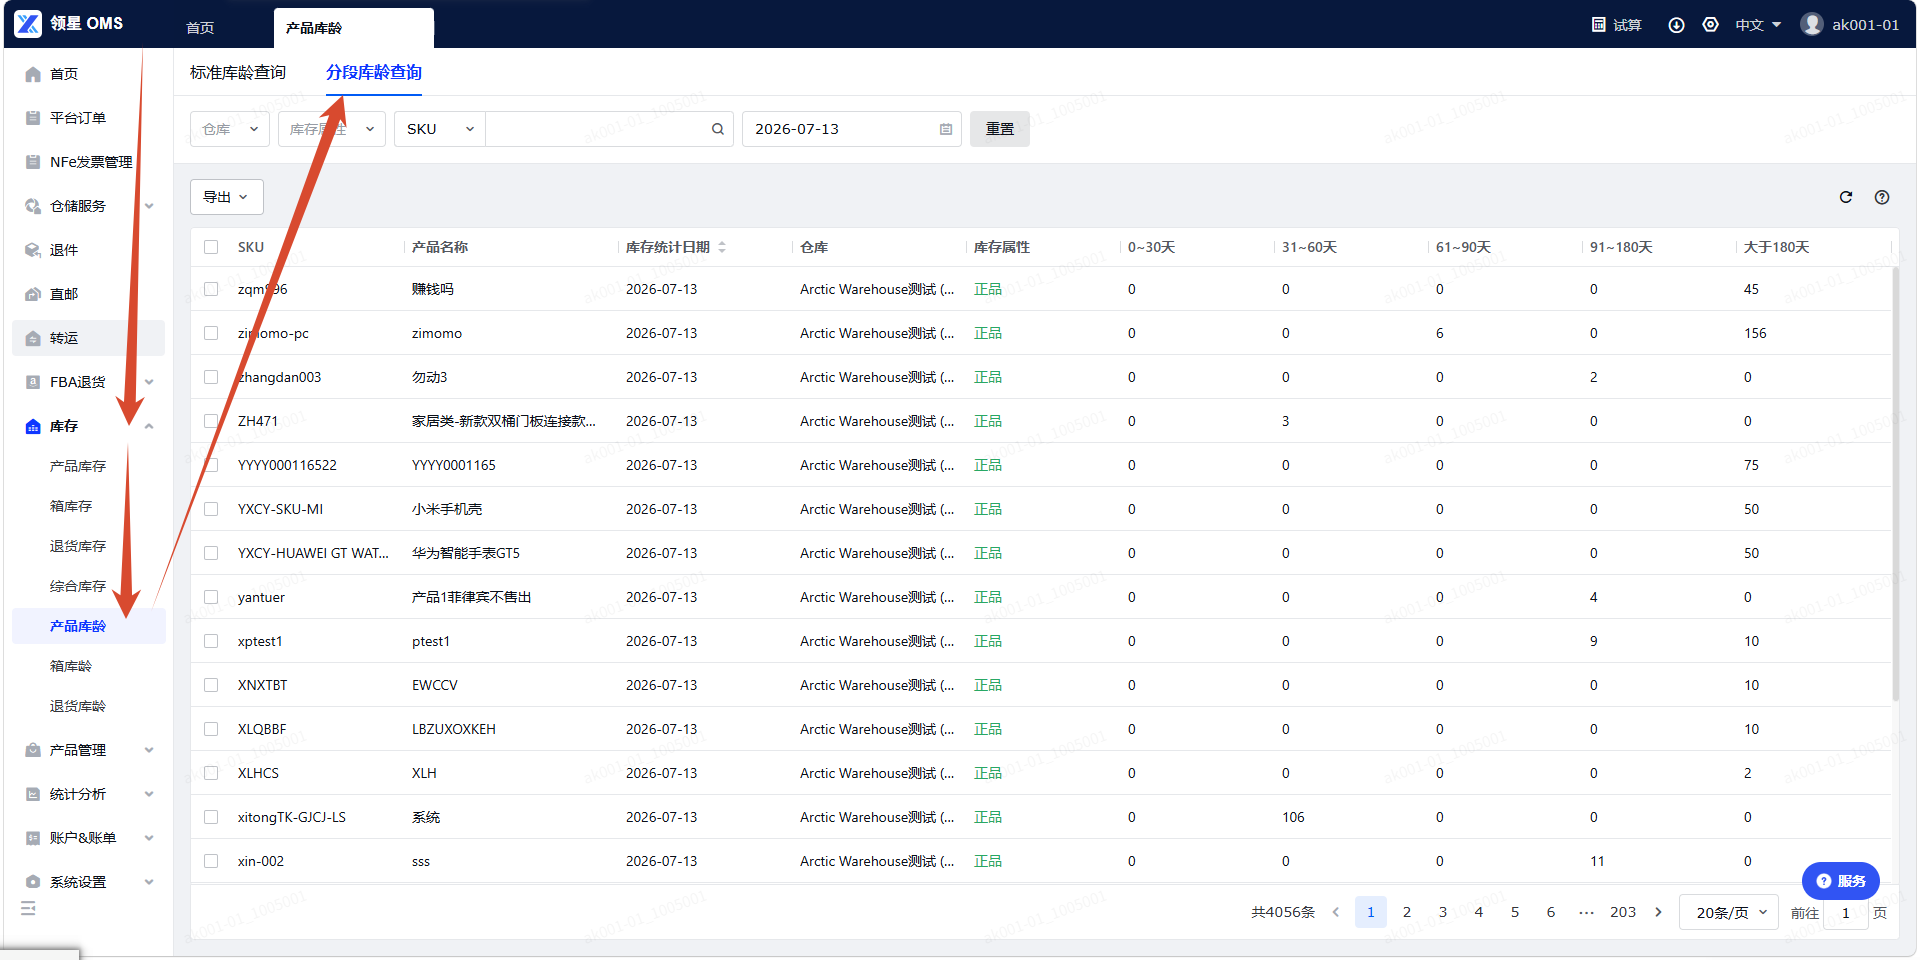The width and height of the screenshot is (1920, 960).
Task: Open the help question-mark icon above the table
Action: click(1882, 197)
